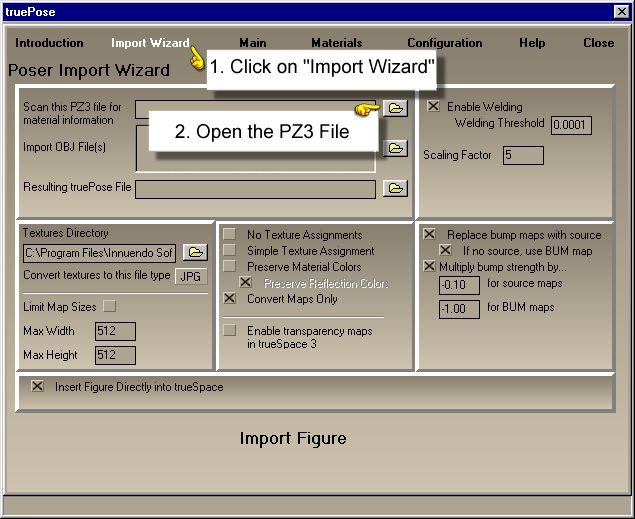This screenshot has height=519, width=635.
Task: Click the Close menu button
Action: [x=598, y=43]
